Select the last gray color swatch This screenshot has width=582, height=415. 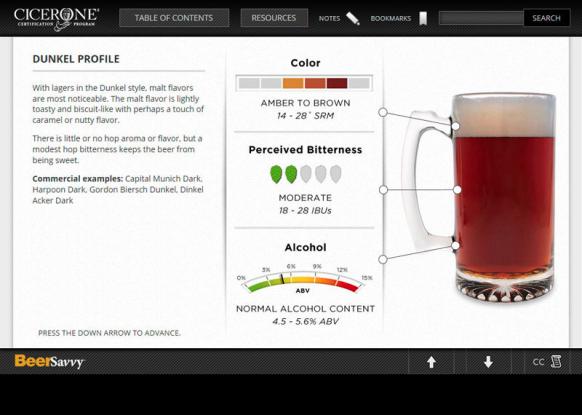359,83
